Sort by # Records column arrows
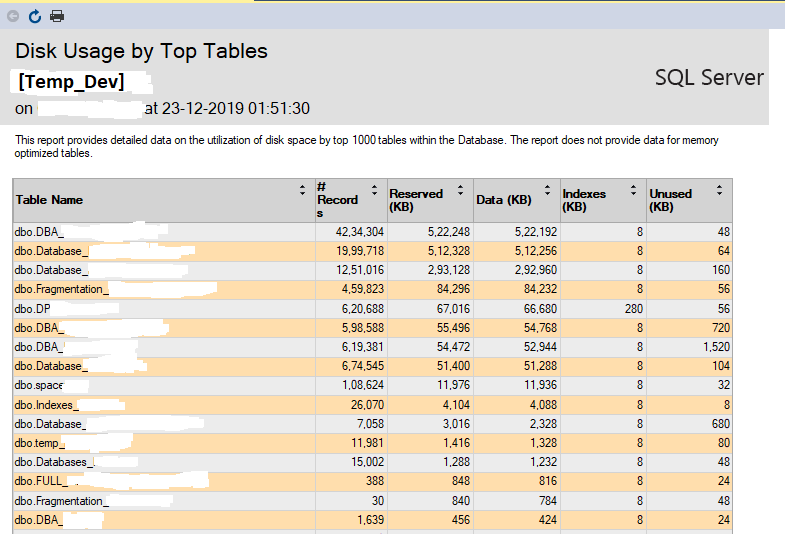Image resolution: width=785 pixels, height=534 pixels. pyautogui.click(x=374, y=190)
